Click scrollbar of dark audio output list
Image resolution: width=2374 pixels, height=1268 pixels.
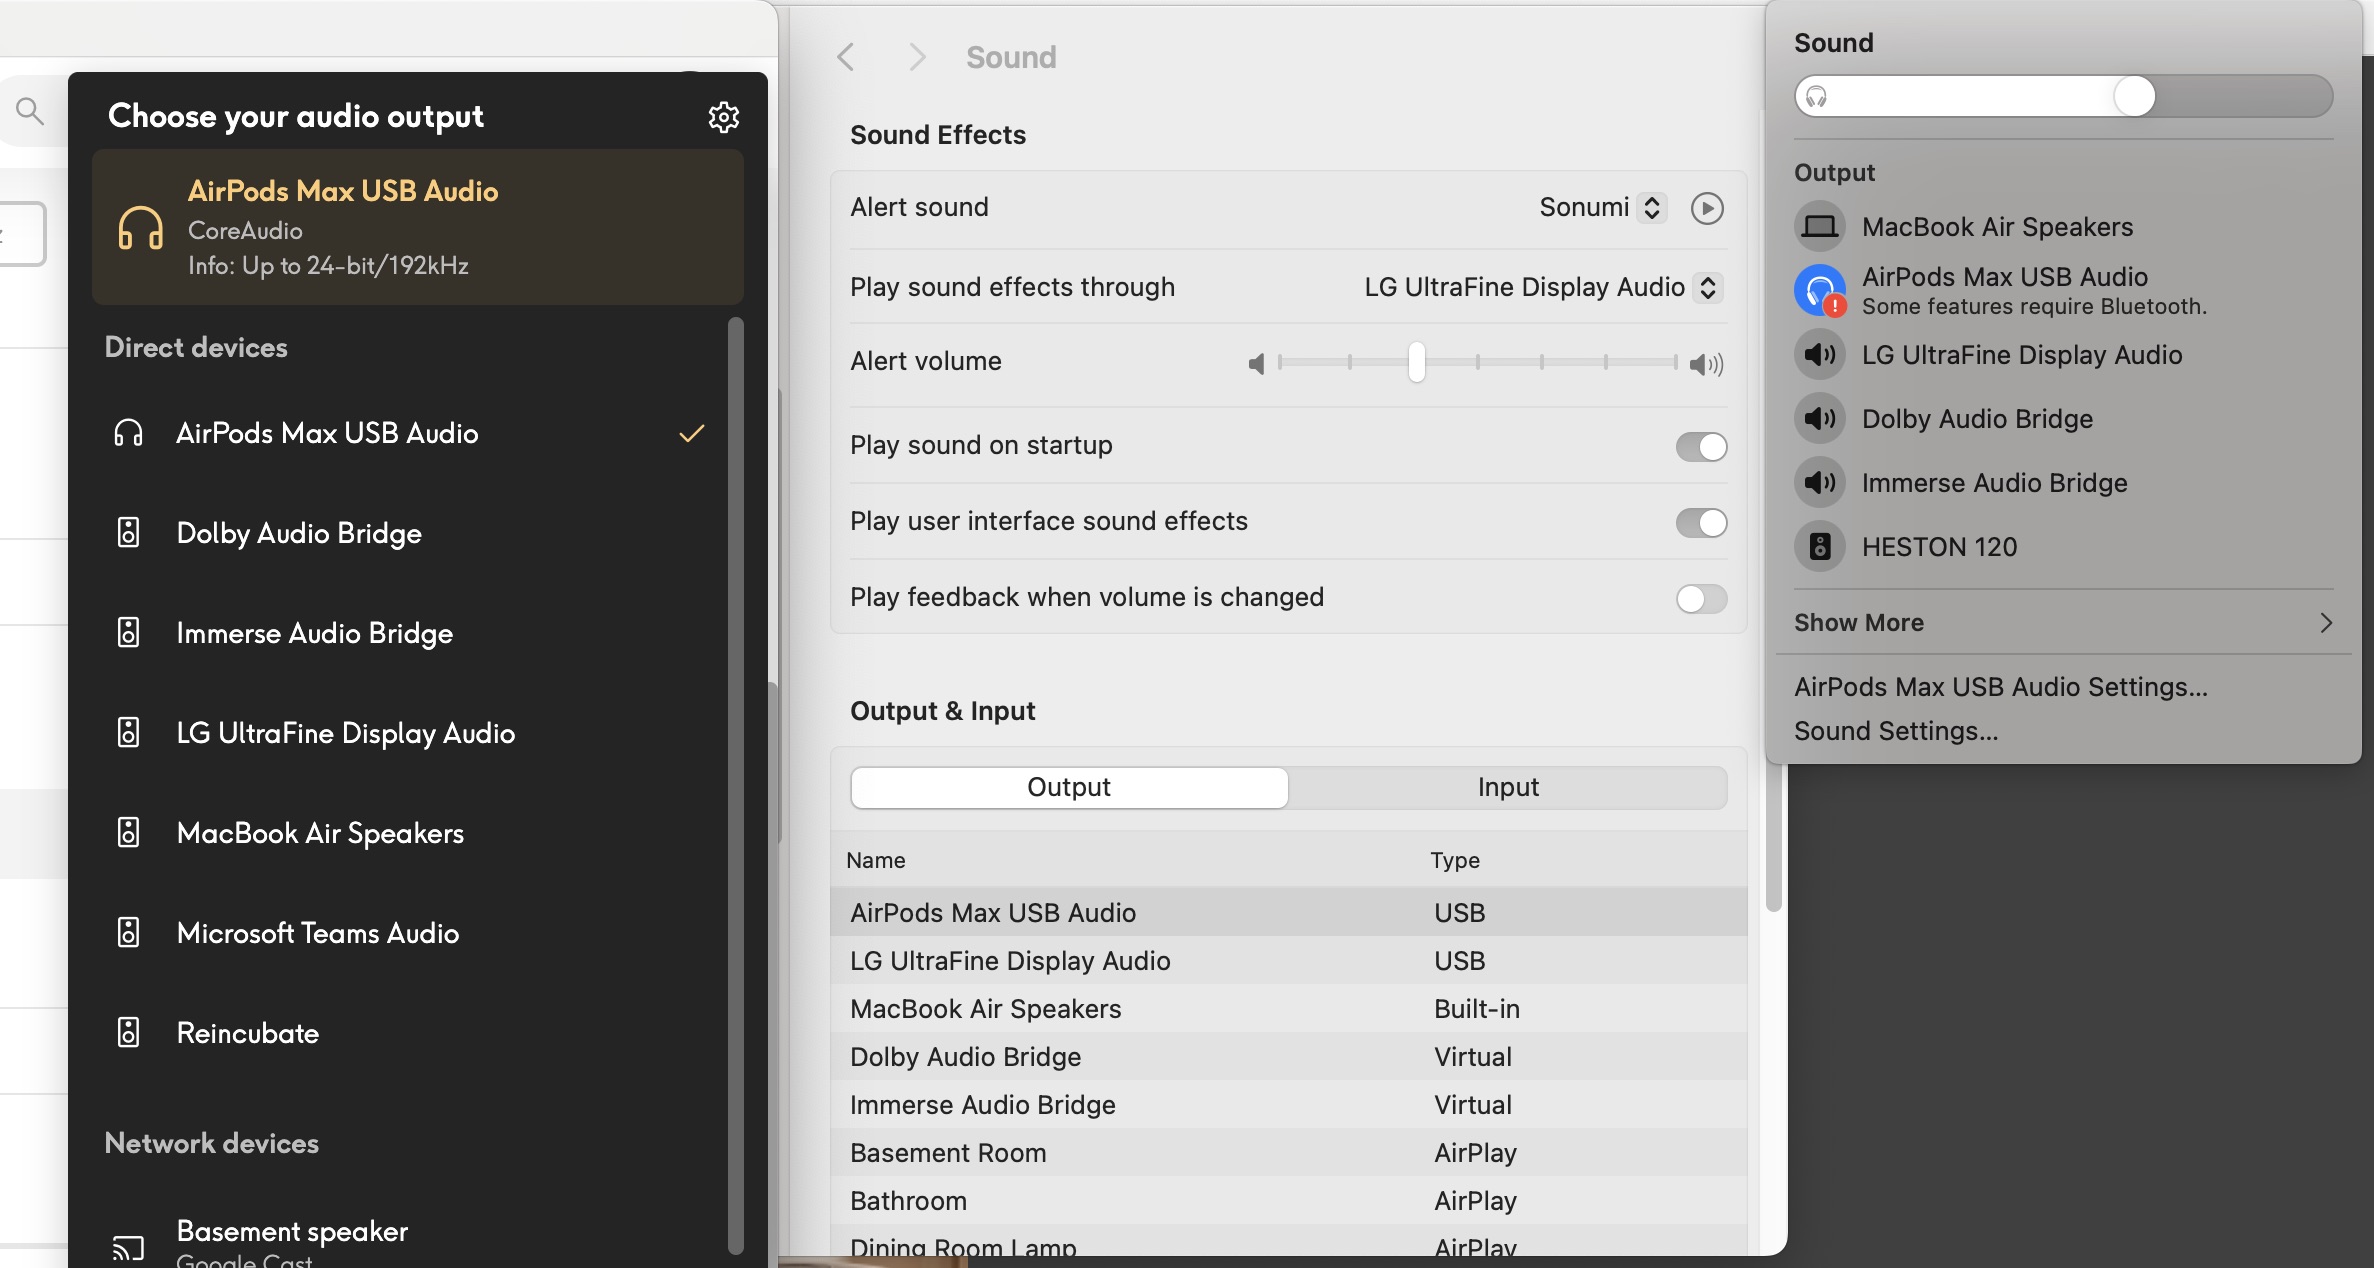pyautogui.click(x=735, y=785)
